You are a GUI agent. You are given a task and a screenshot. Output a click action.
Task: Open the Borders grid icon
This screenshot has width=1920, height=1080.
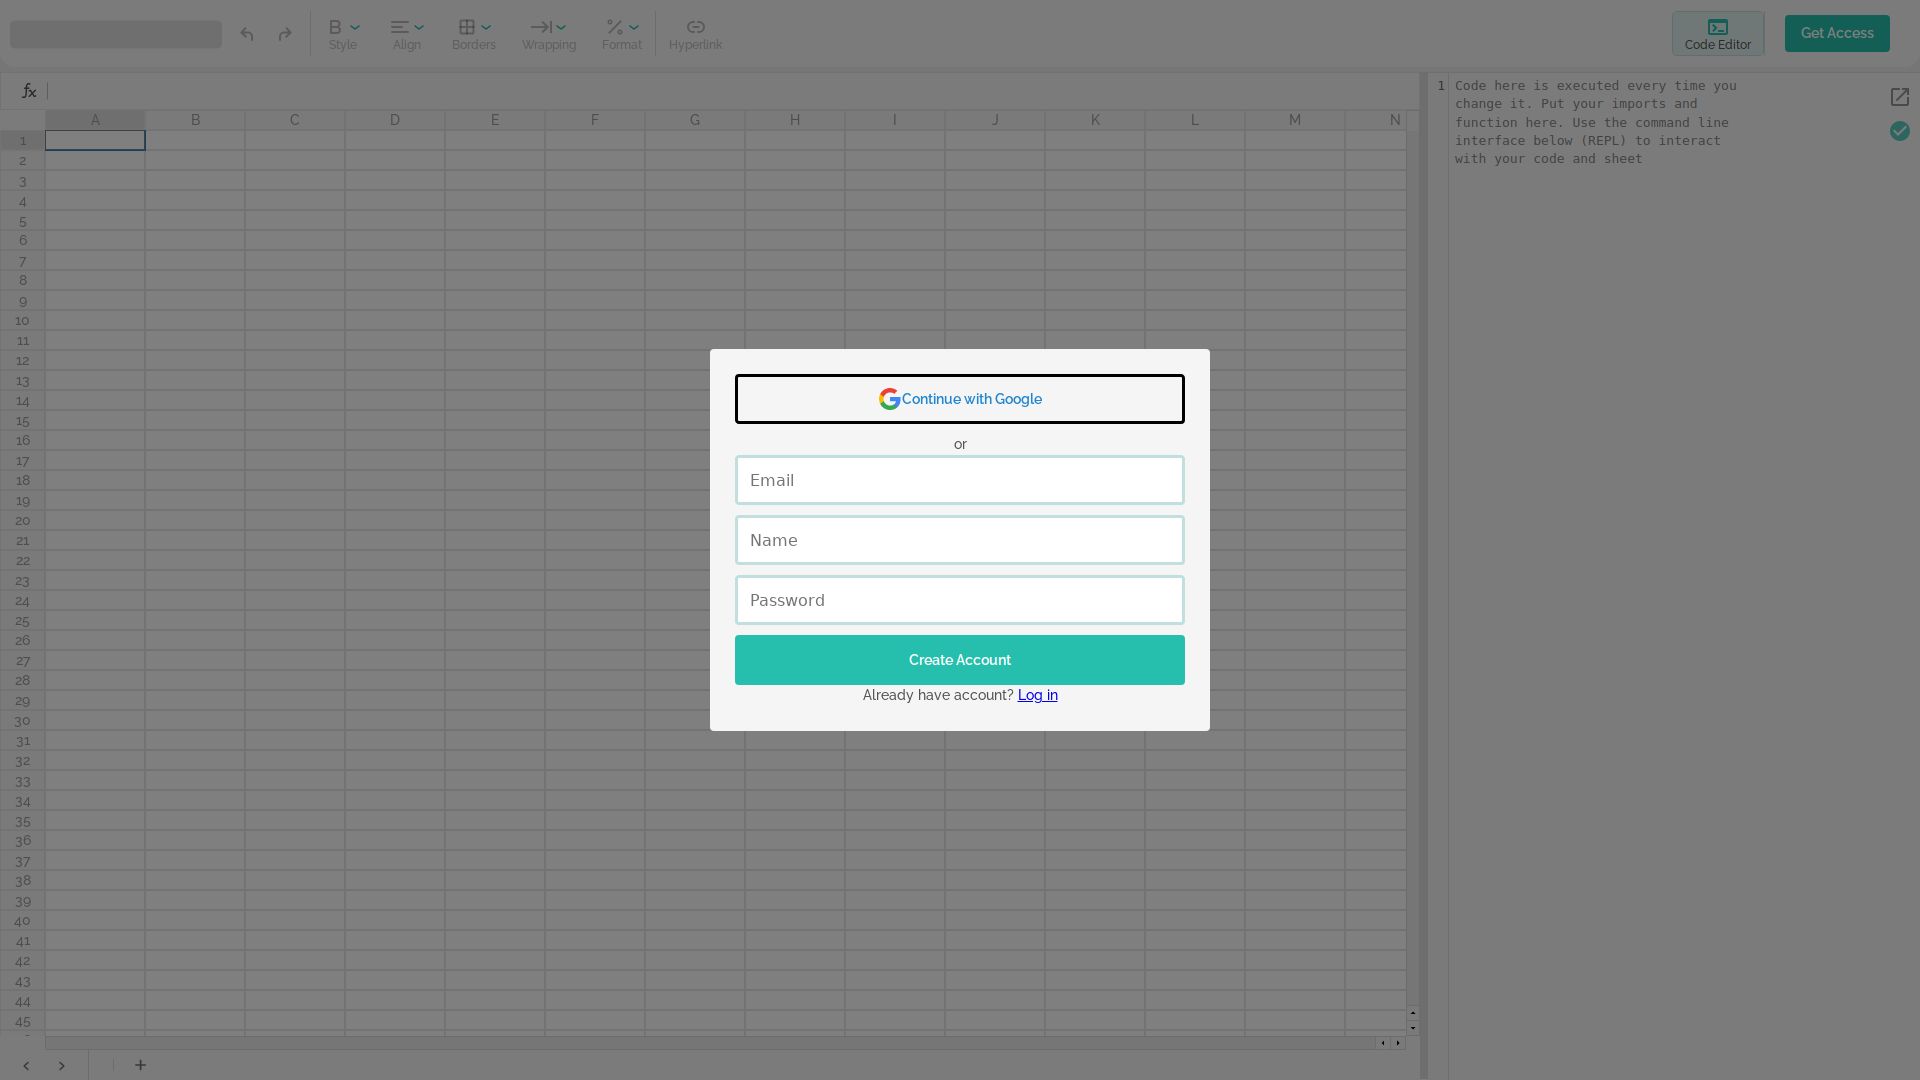467,27
